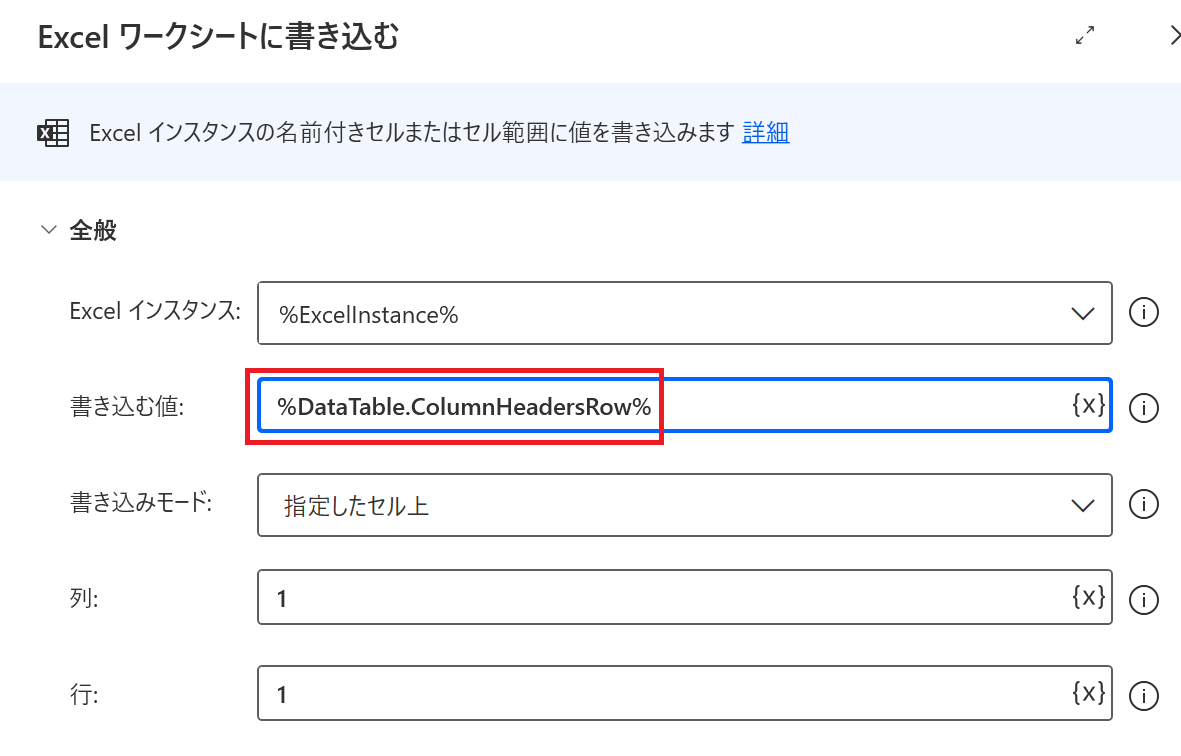Click the %ExcelInstance% combo box
Image resolution: width=1181 pixels, height=756 pixels.
[x=650, y=314]
